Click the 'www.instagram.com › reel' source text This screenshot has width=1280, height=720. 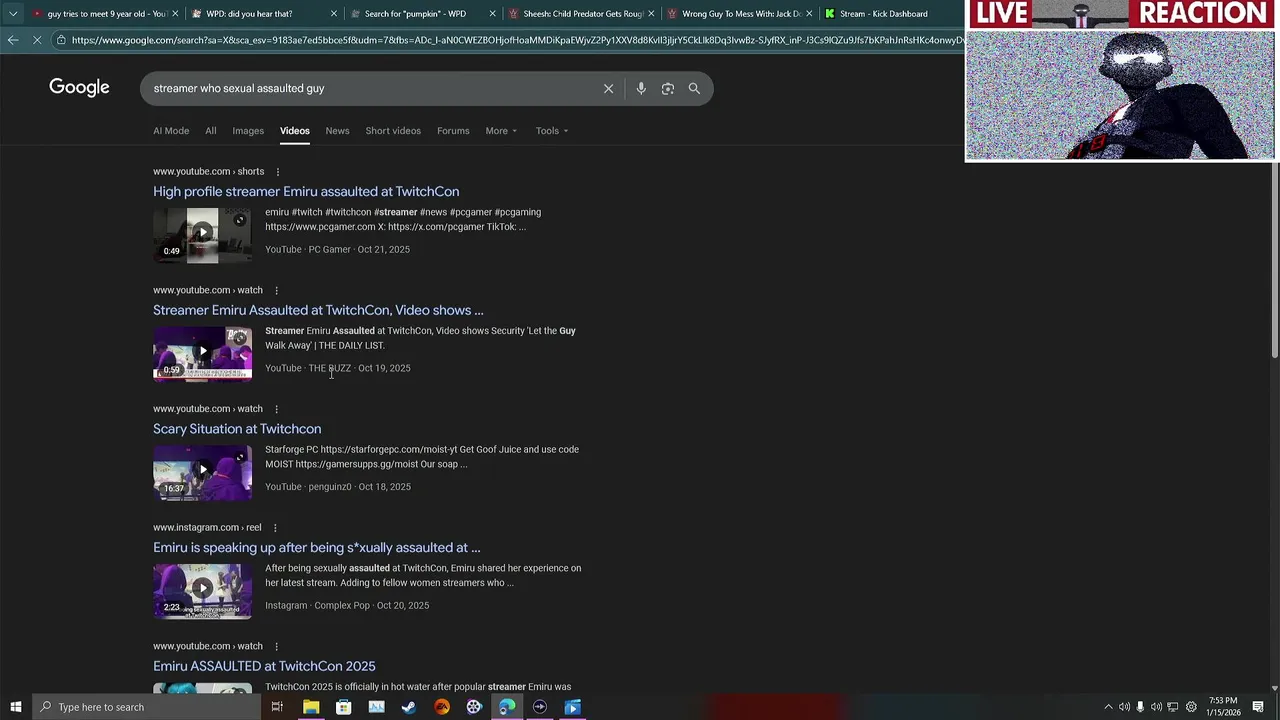(x=207, y=528)
